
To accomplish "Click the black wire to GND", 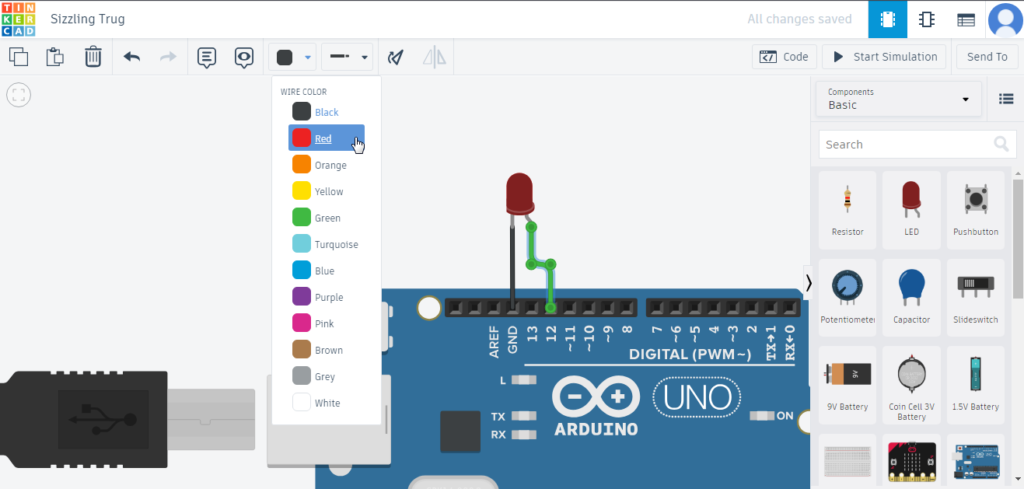I will [x=513, y=268].
